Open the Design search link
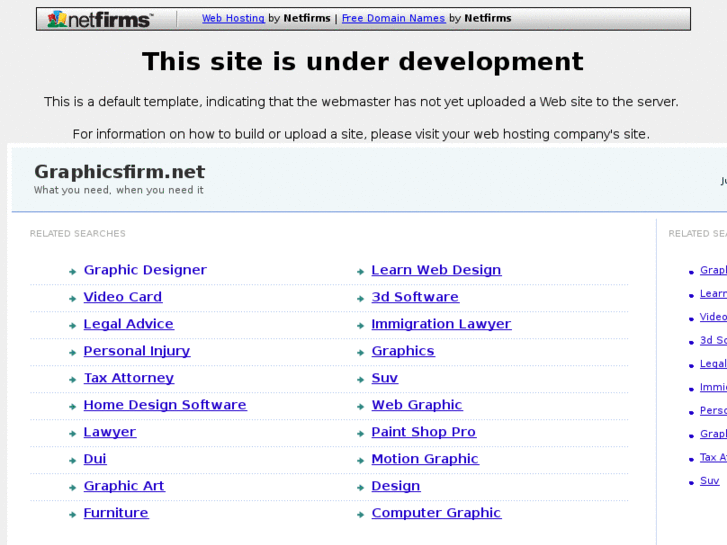 click(396, 486)
